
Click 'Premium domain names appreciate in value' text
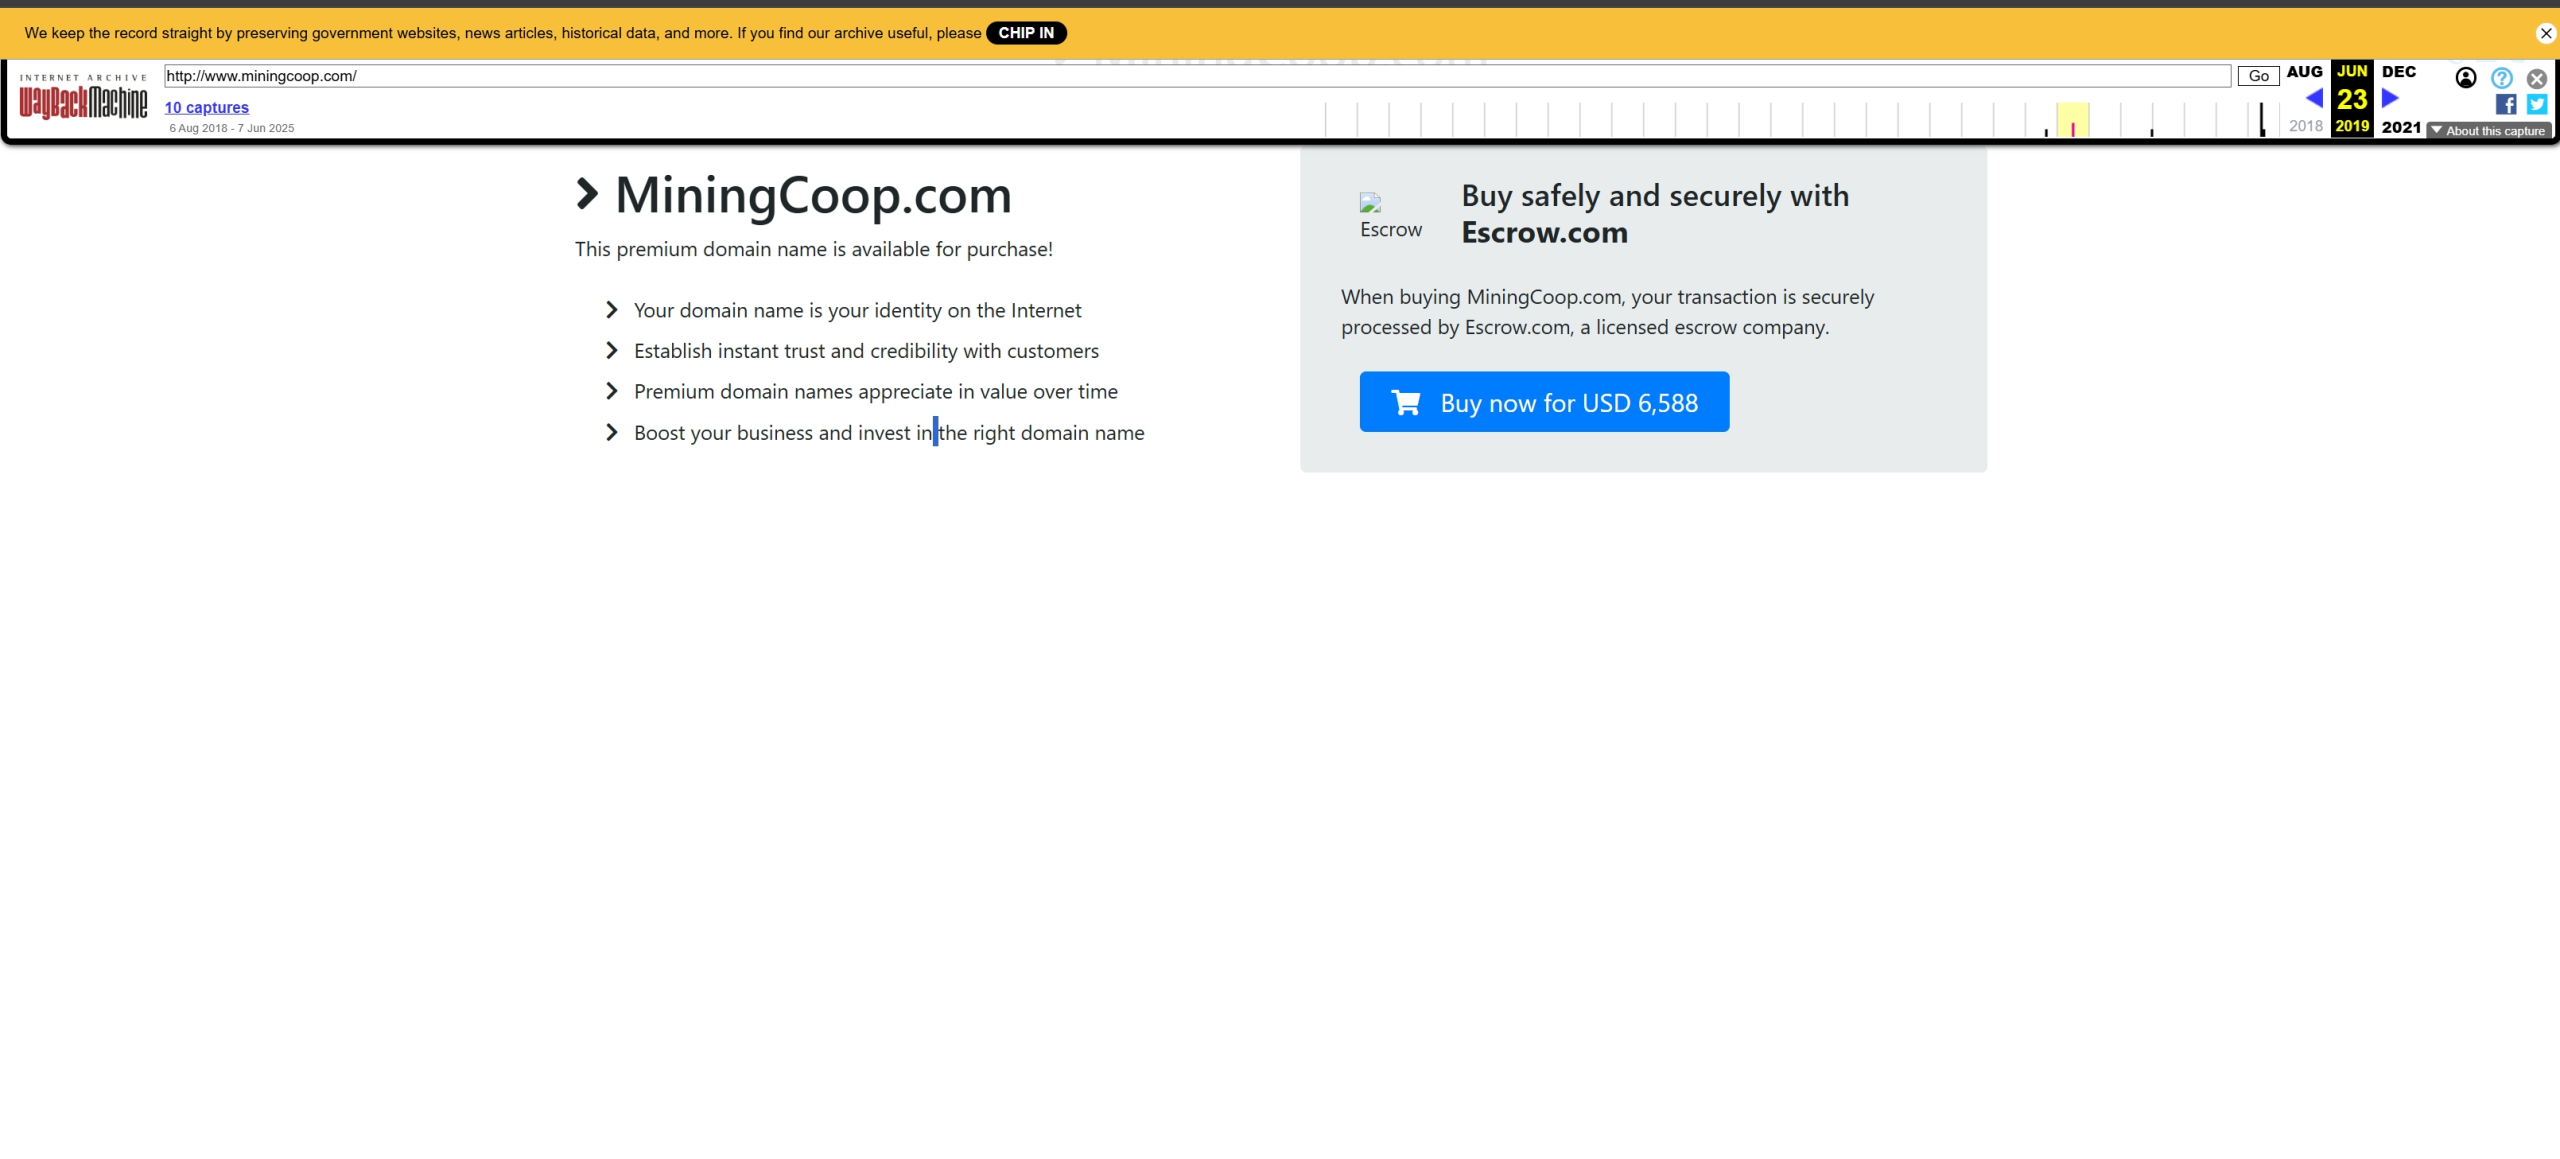pyautogui.click(x=876, y=392)
